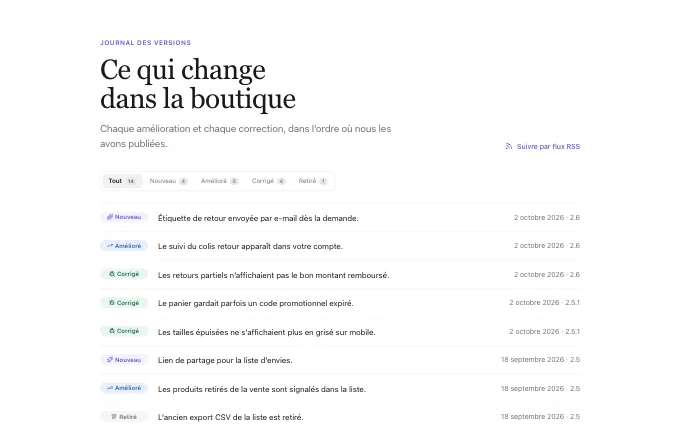Click the 'Ce qui change dans la boutique' heading

coord(198,84)
